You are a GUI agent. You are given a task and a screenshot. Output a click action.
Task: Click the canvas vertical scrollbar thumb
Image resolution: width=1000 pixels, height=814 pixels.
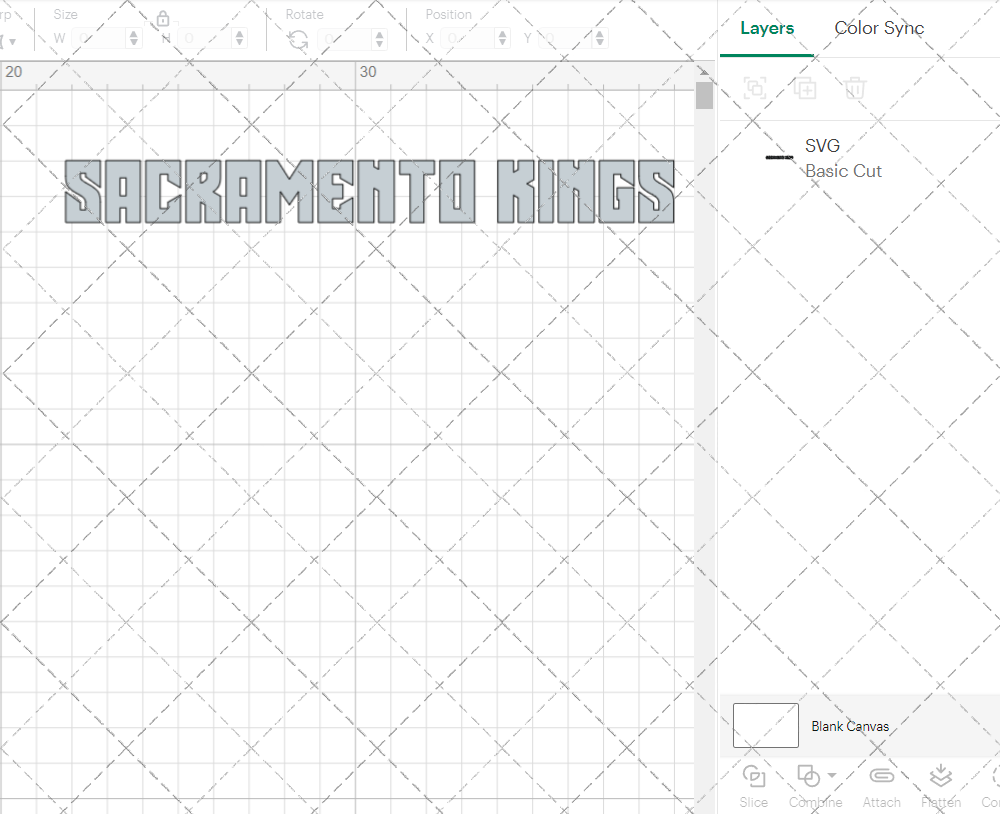tap(704, 96)
